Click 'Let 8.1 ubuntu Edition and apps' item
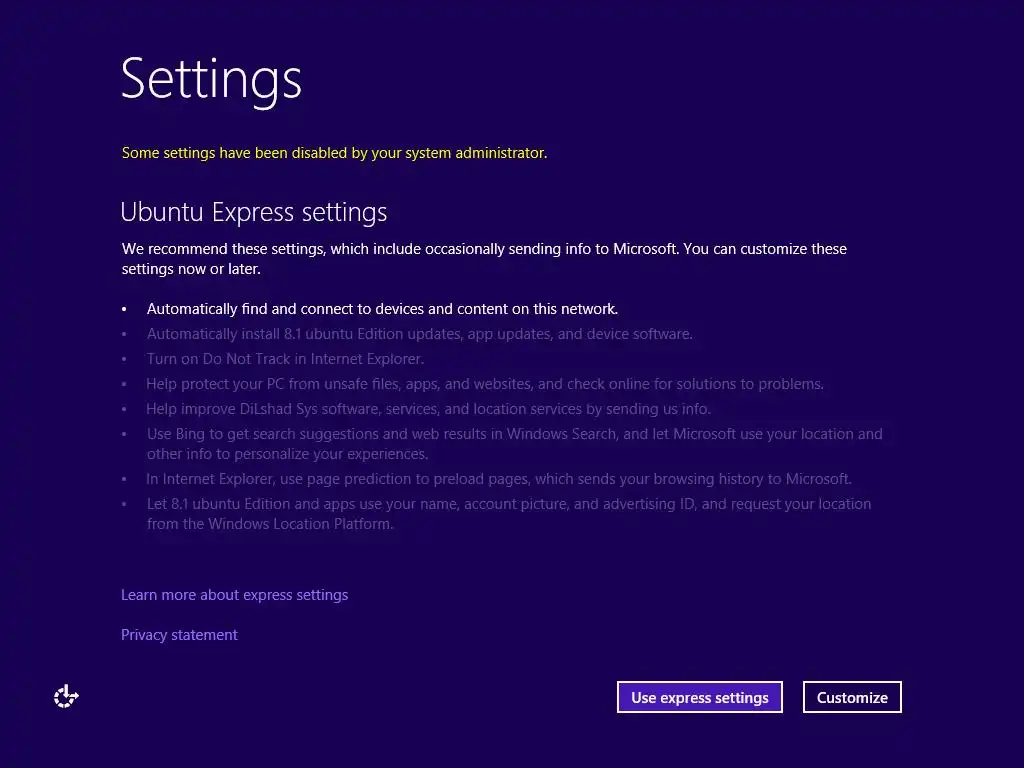This screenshot has width=1024, height=768. (509, 513)
